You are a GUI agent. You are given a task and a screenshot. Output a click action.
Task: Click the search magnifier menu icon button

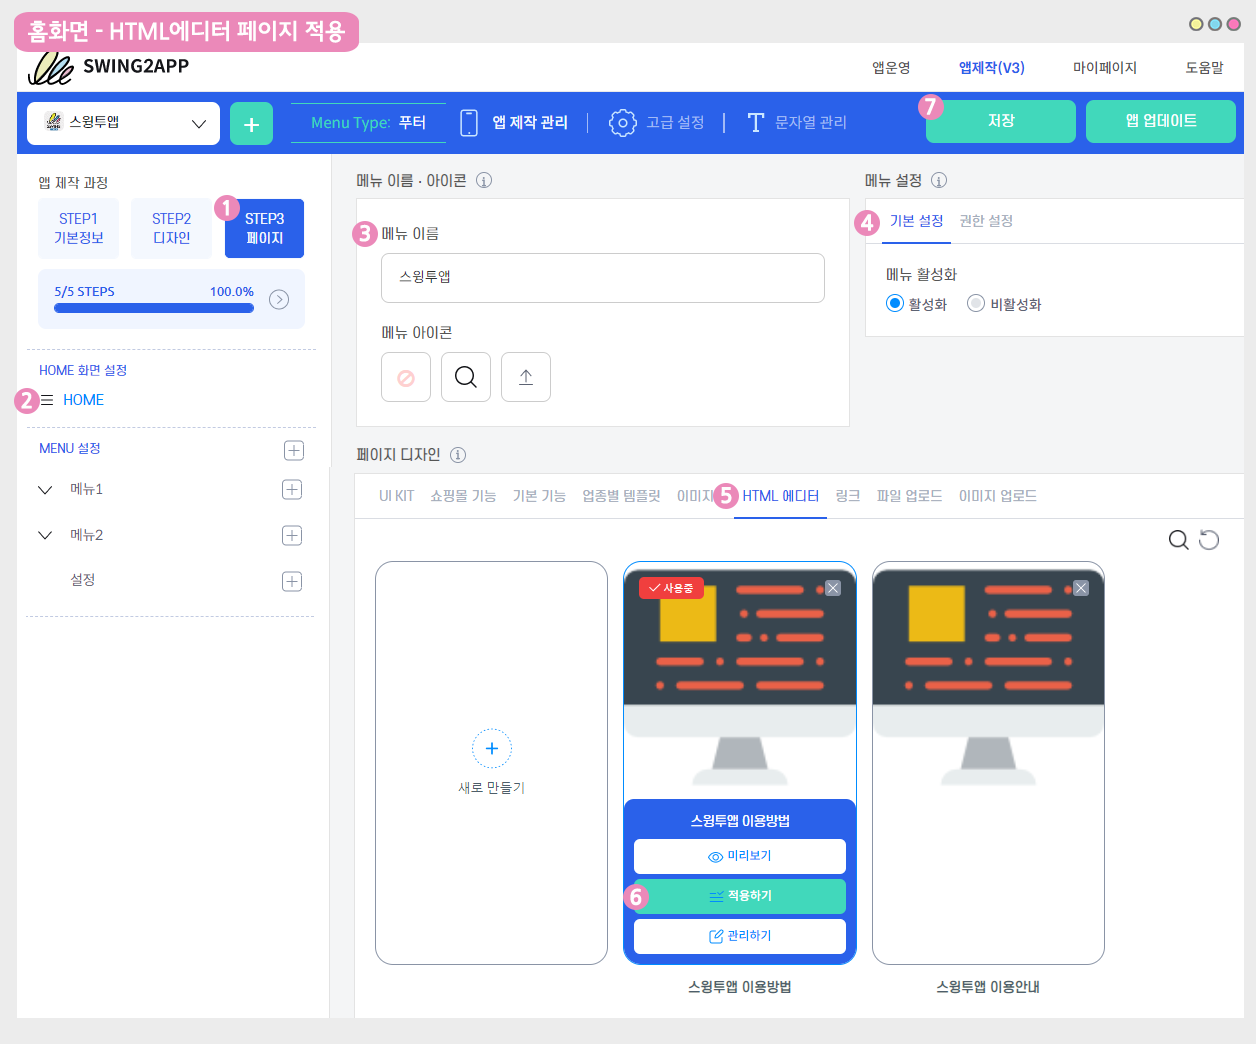(x=466, y=377)
